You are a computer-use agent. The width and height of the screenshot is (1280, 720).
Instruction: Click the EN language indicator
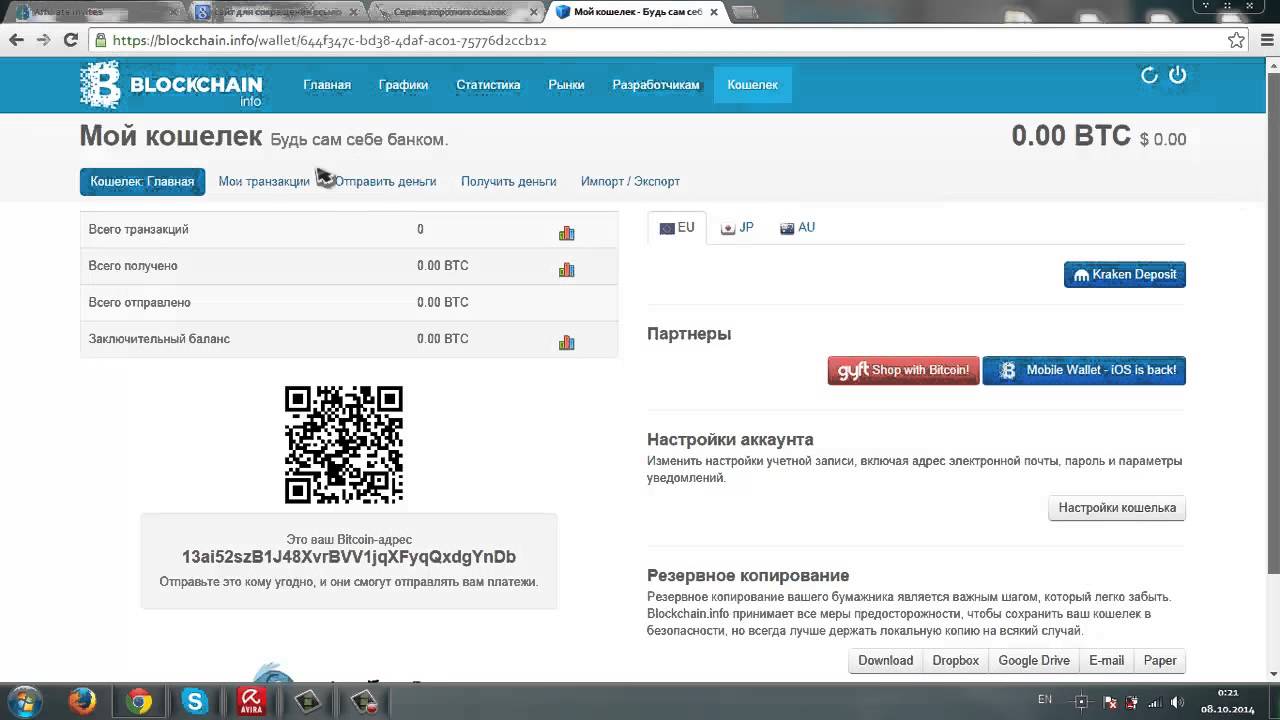pyautogui.click(x=1045, y=700)
